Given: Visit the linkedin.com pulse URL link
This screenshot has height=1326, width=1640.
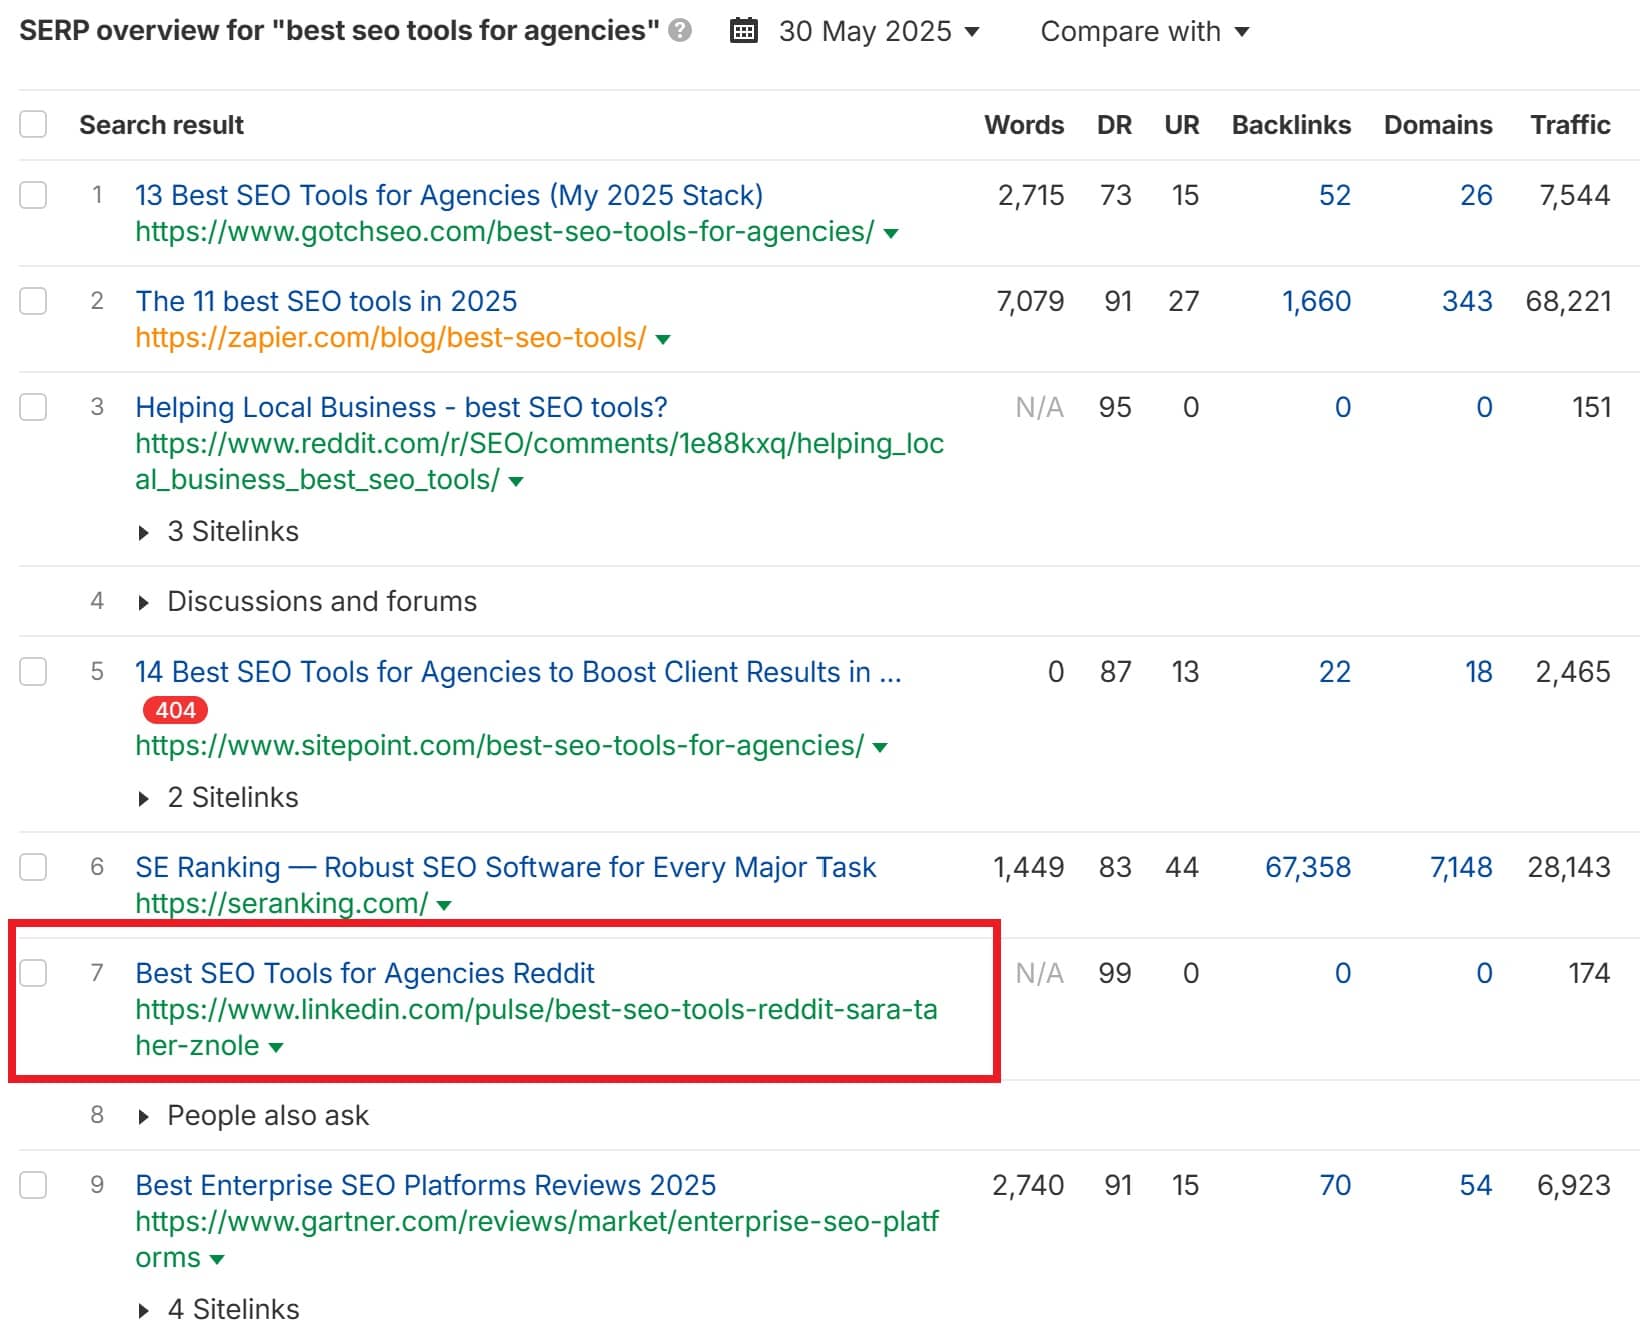Looking at the screenshot, I should pos(536,1027).
